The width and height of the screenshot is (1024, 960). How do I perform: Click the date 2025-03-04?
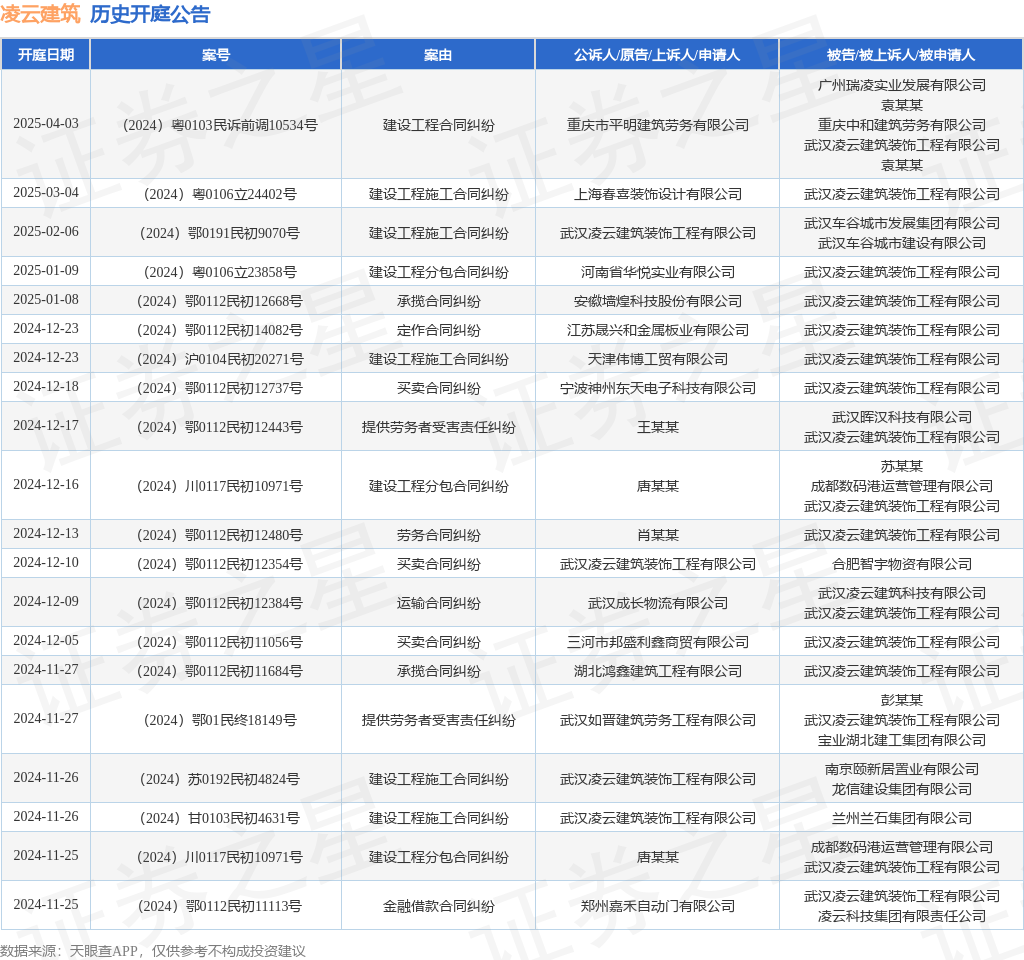[x=46, y=193]
